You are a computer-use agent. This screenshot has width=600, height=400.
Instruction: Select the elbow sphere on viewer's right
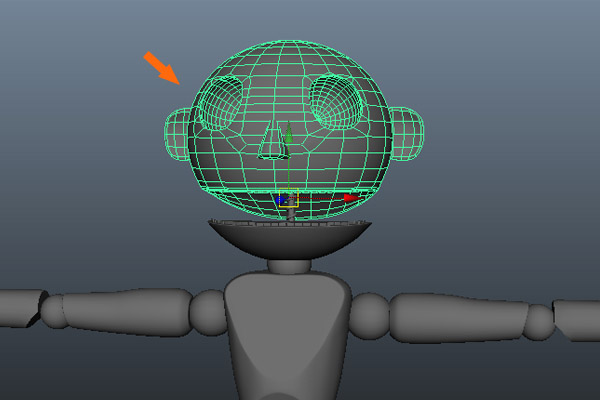pos(539,322)
